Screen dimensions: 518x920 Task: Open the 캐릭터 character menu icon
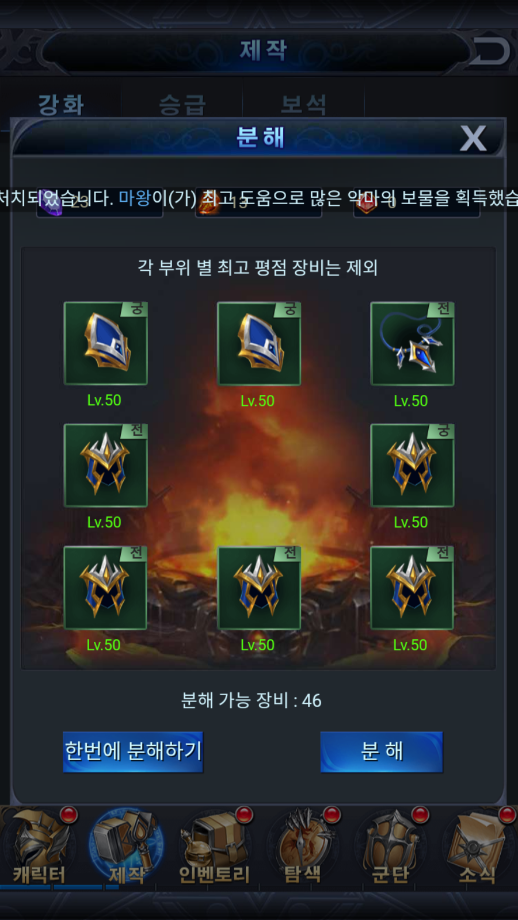(x=39, y=845)
